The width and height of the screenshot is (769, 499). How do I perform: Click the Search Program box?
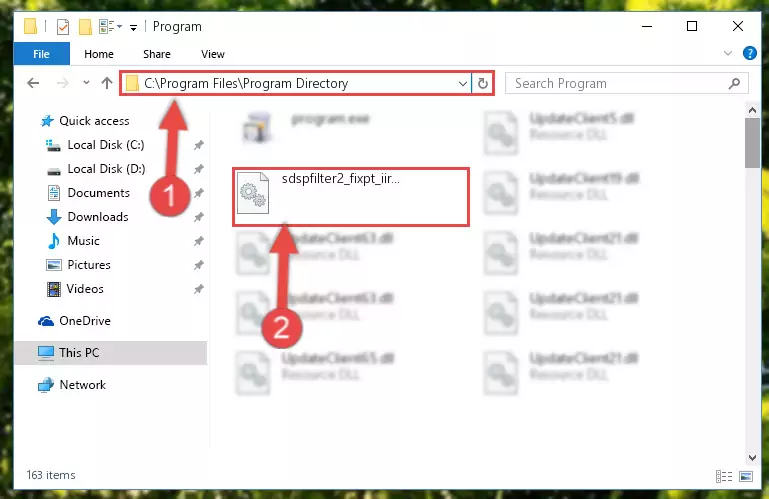pyautogui.click(x=627, y=83)
